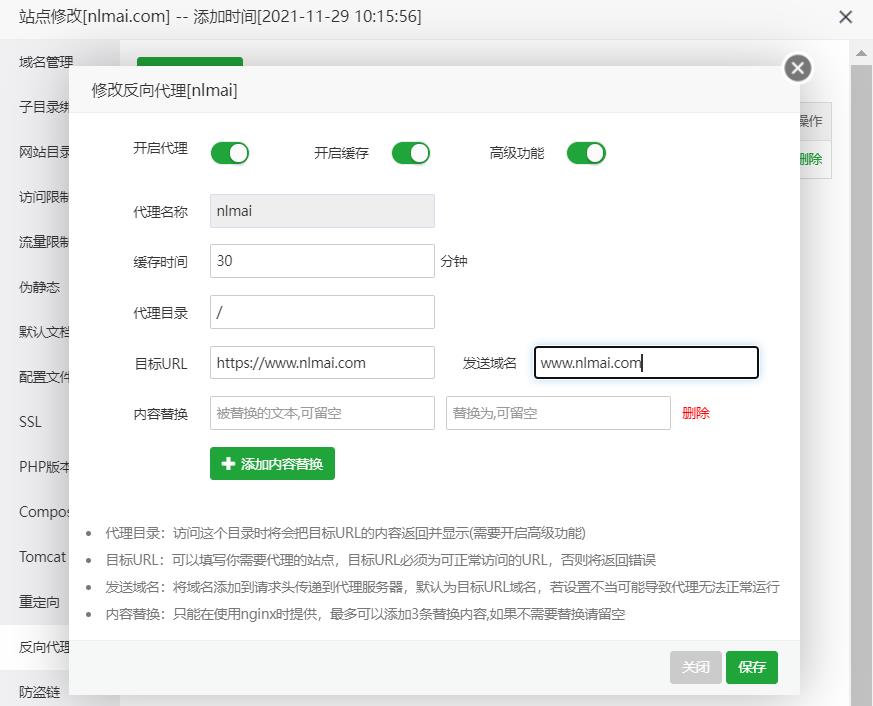Viewport: 873px width, 706px height.
Task: Open 子目录绑定 sidebar item
Action: point(43,107)
